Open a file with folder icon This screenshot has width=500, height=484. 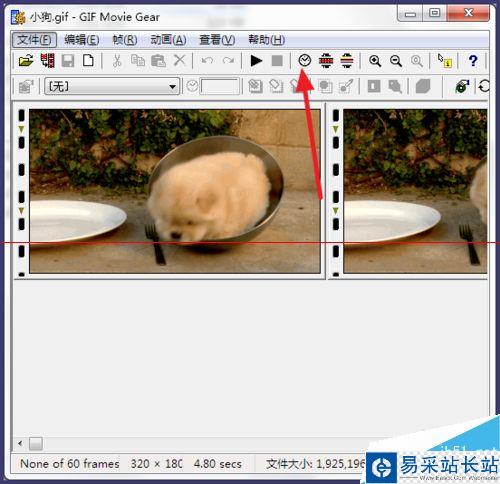point(26,61)
